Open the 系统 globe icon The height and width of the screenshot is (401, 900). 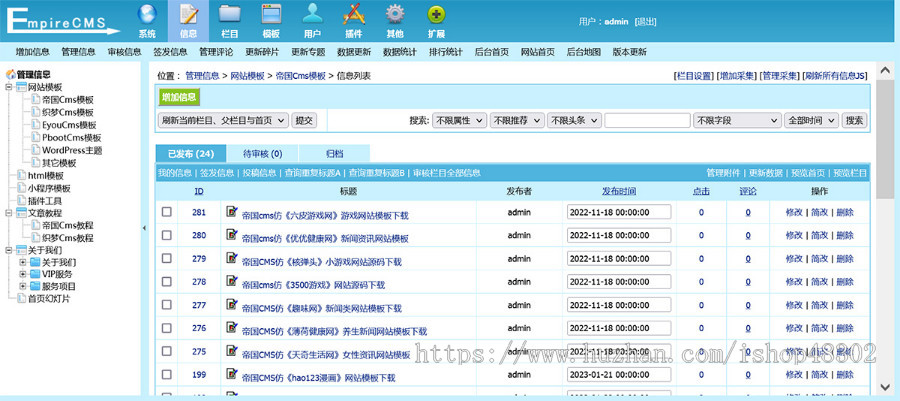[147, 14]
